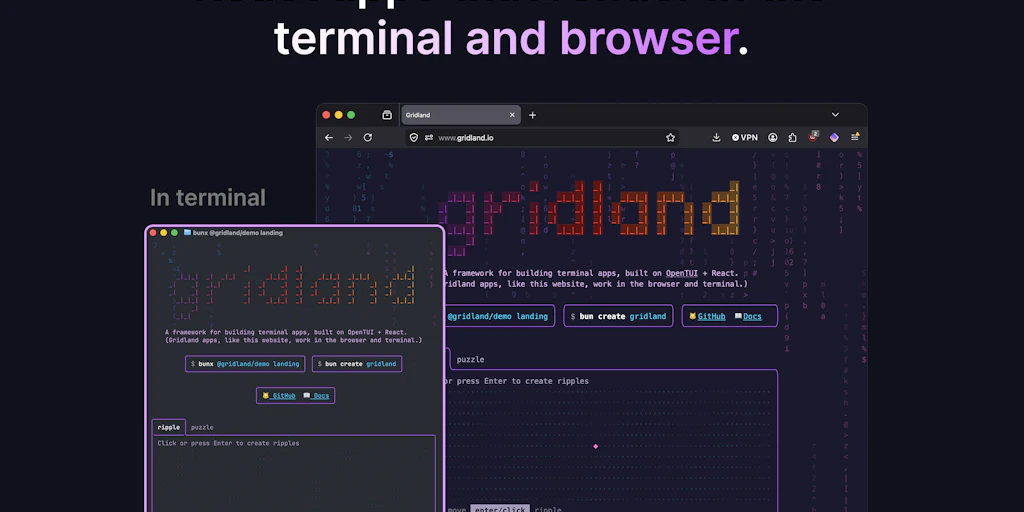
Task: Click the browser window's green zoom button
Action: click(351, 115)
